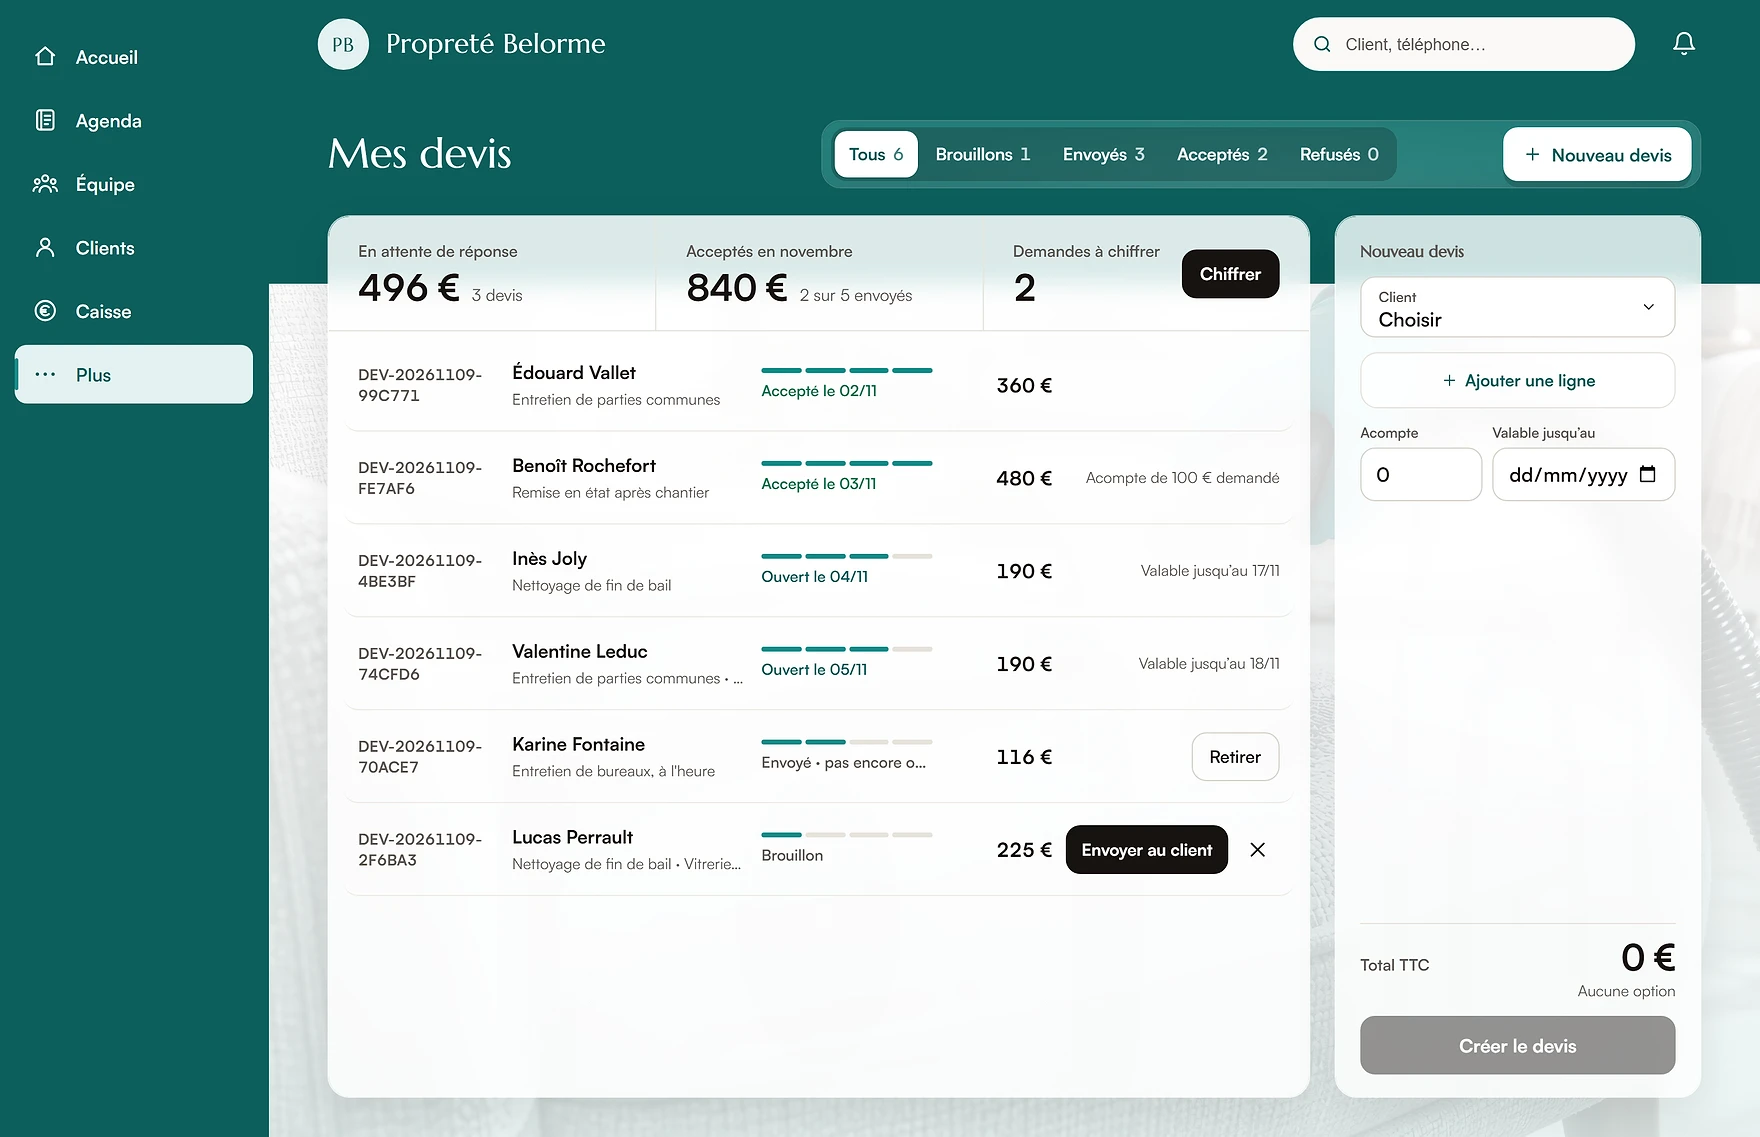This screenshot has width=1760, height=1137.
Task: Open Valentine Leduc quote row
Action: pos(819,664)
